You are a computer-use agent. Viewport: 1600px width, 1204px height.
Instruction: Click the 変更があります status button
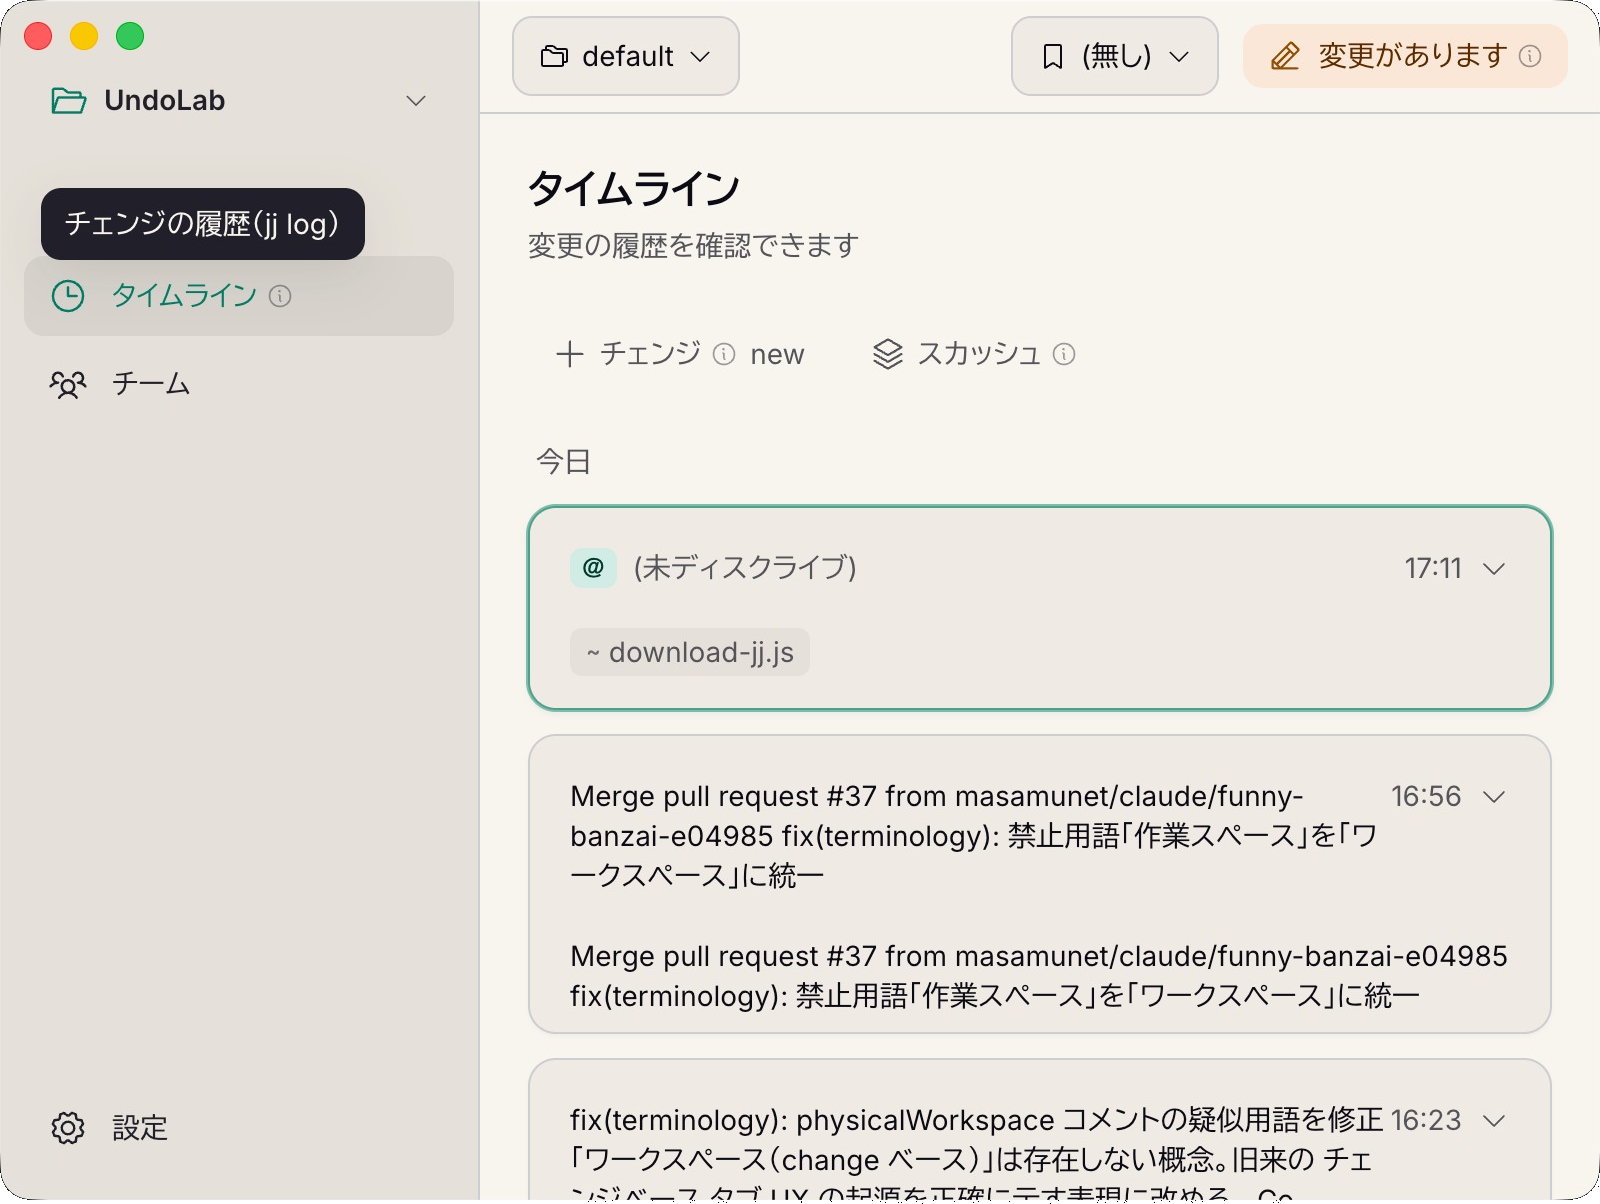click(x=1405, y=56)
